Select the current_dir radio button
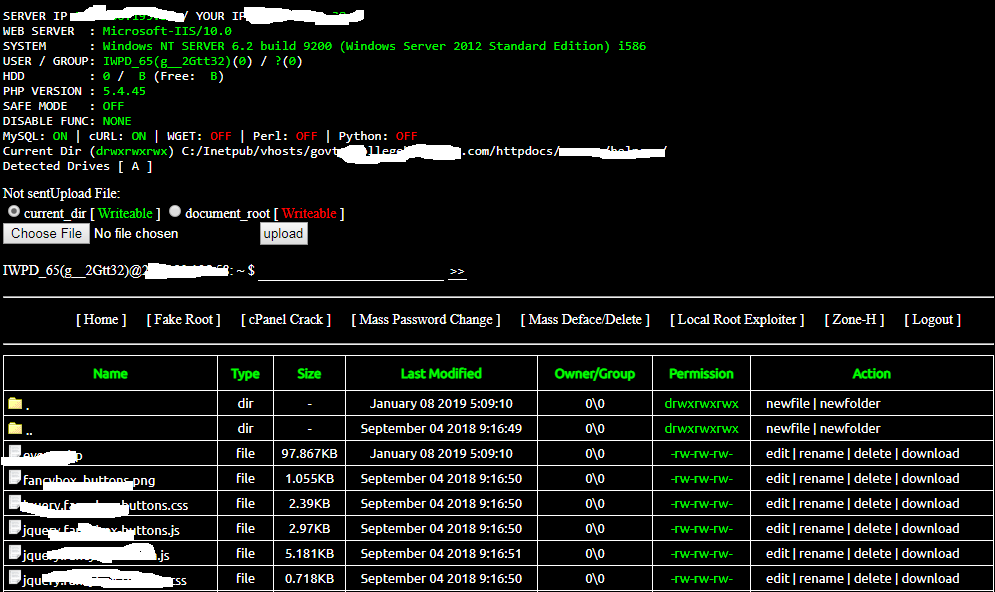The image size is (995, 592). pos(14,211)
